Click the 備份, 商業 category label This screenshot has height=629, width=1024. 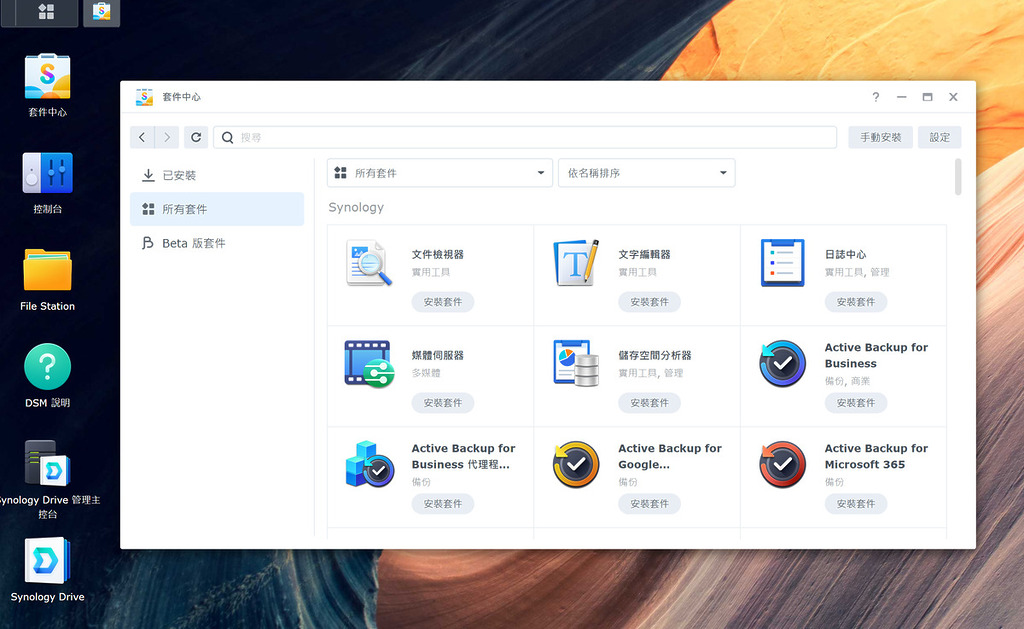[847, 381]
